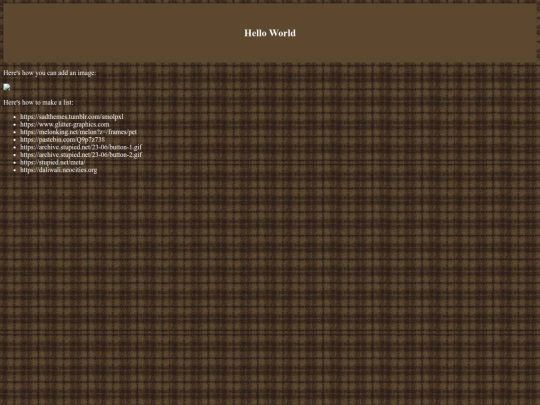Select the daliwali.neocities.org list item
This screenshot has width=540, height=405.
tap(59, 170)
